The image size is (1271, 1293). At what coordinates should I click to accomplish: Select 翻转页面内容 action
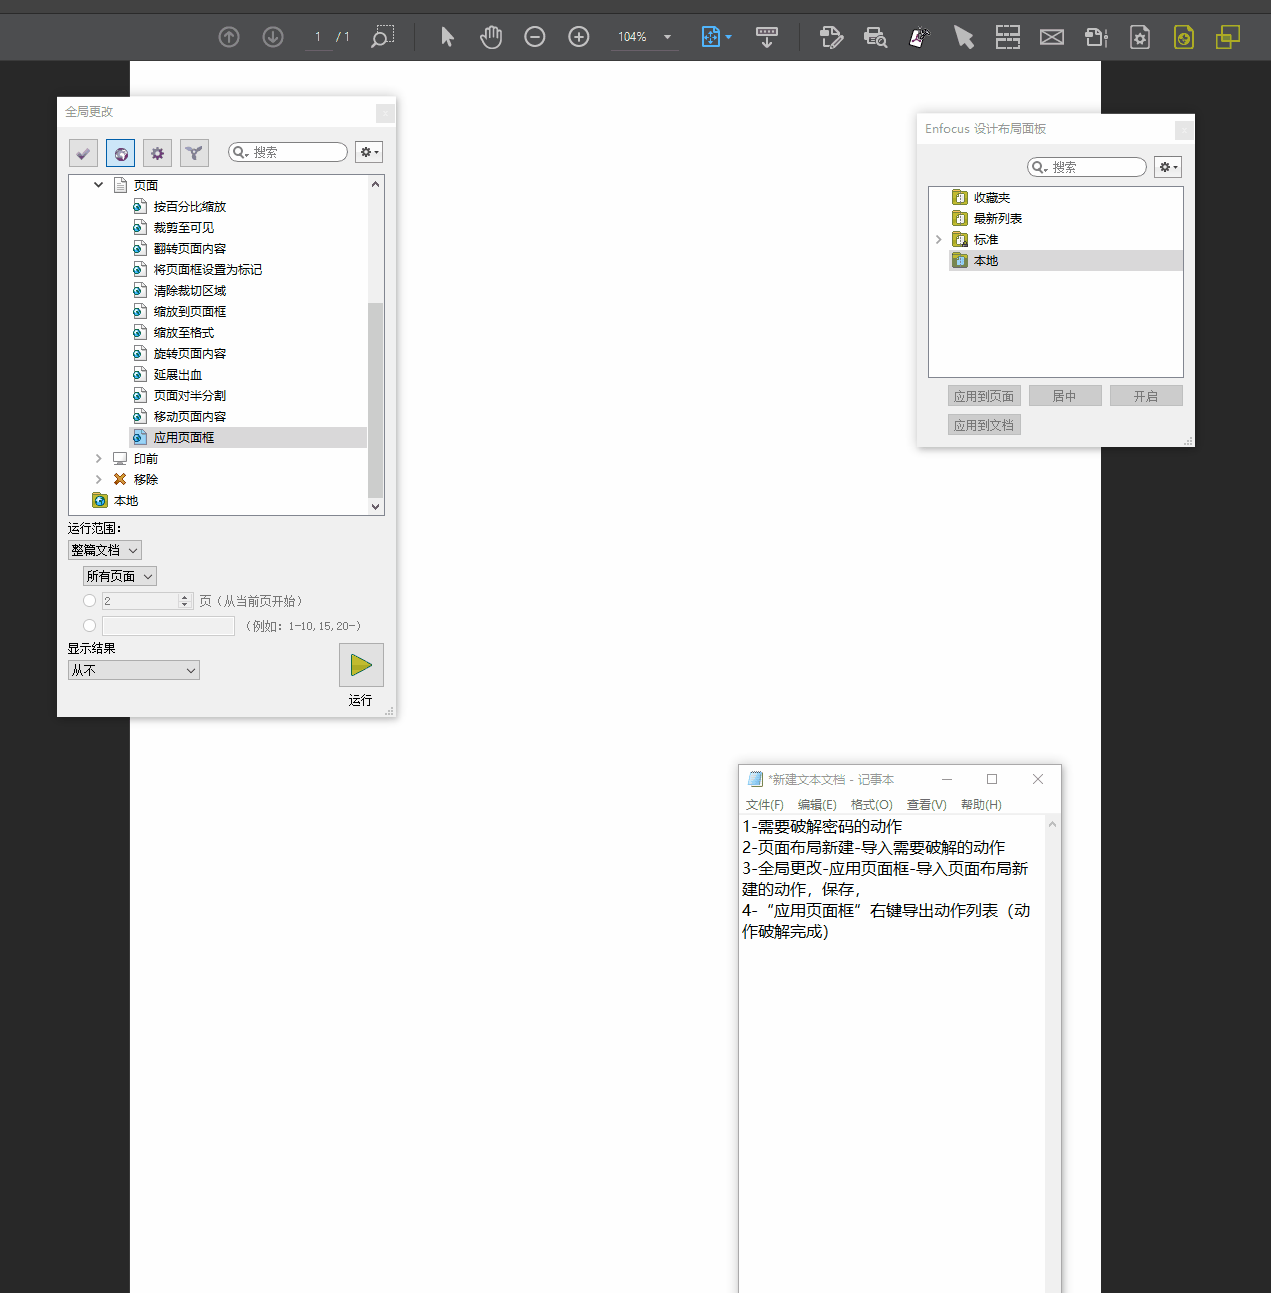click(x=190, y=248)
